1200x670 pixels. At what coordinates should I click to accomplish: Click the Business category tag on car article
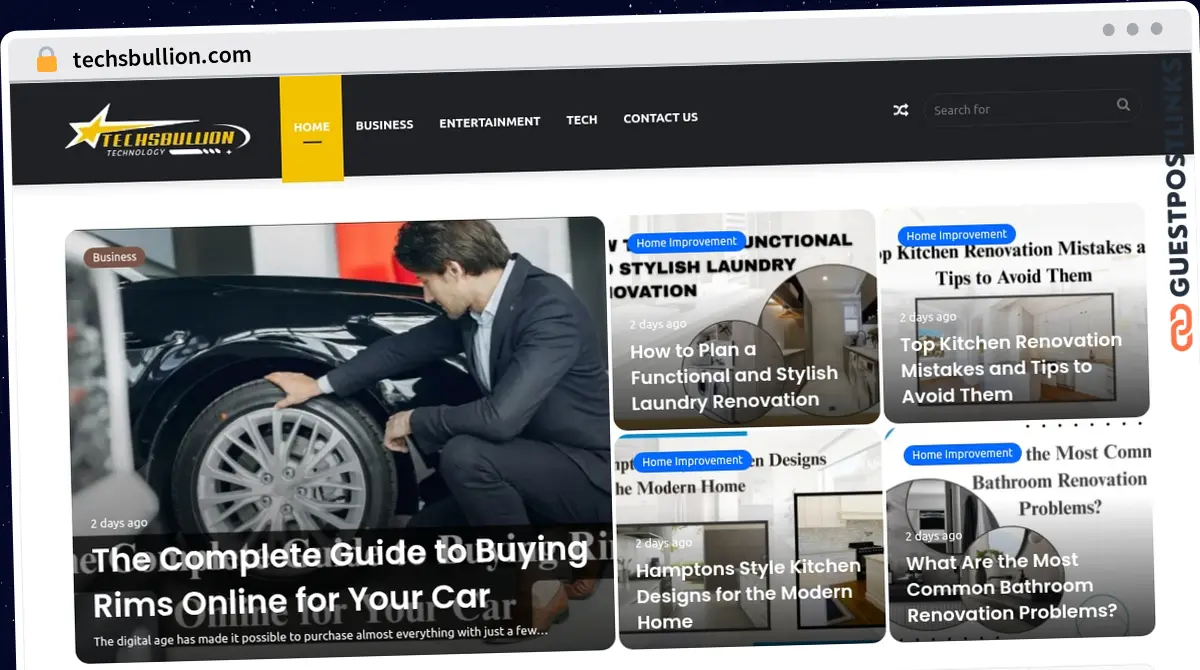pos(114,257)
